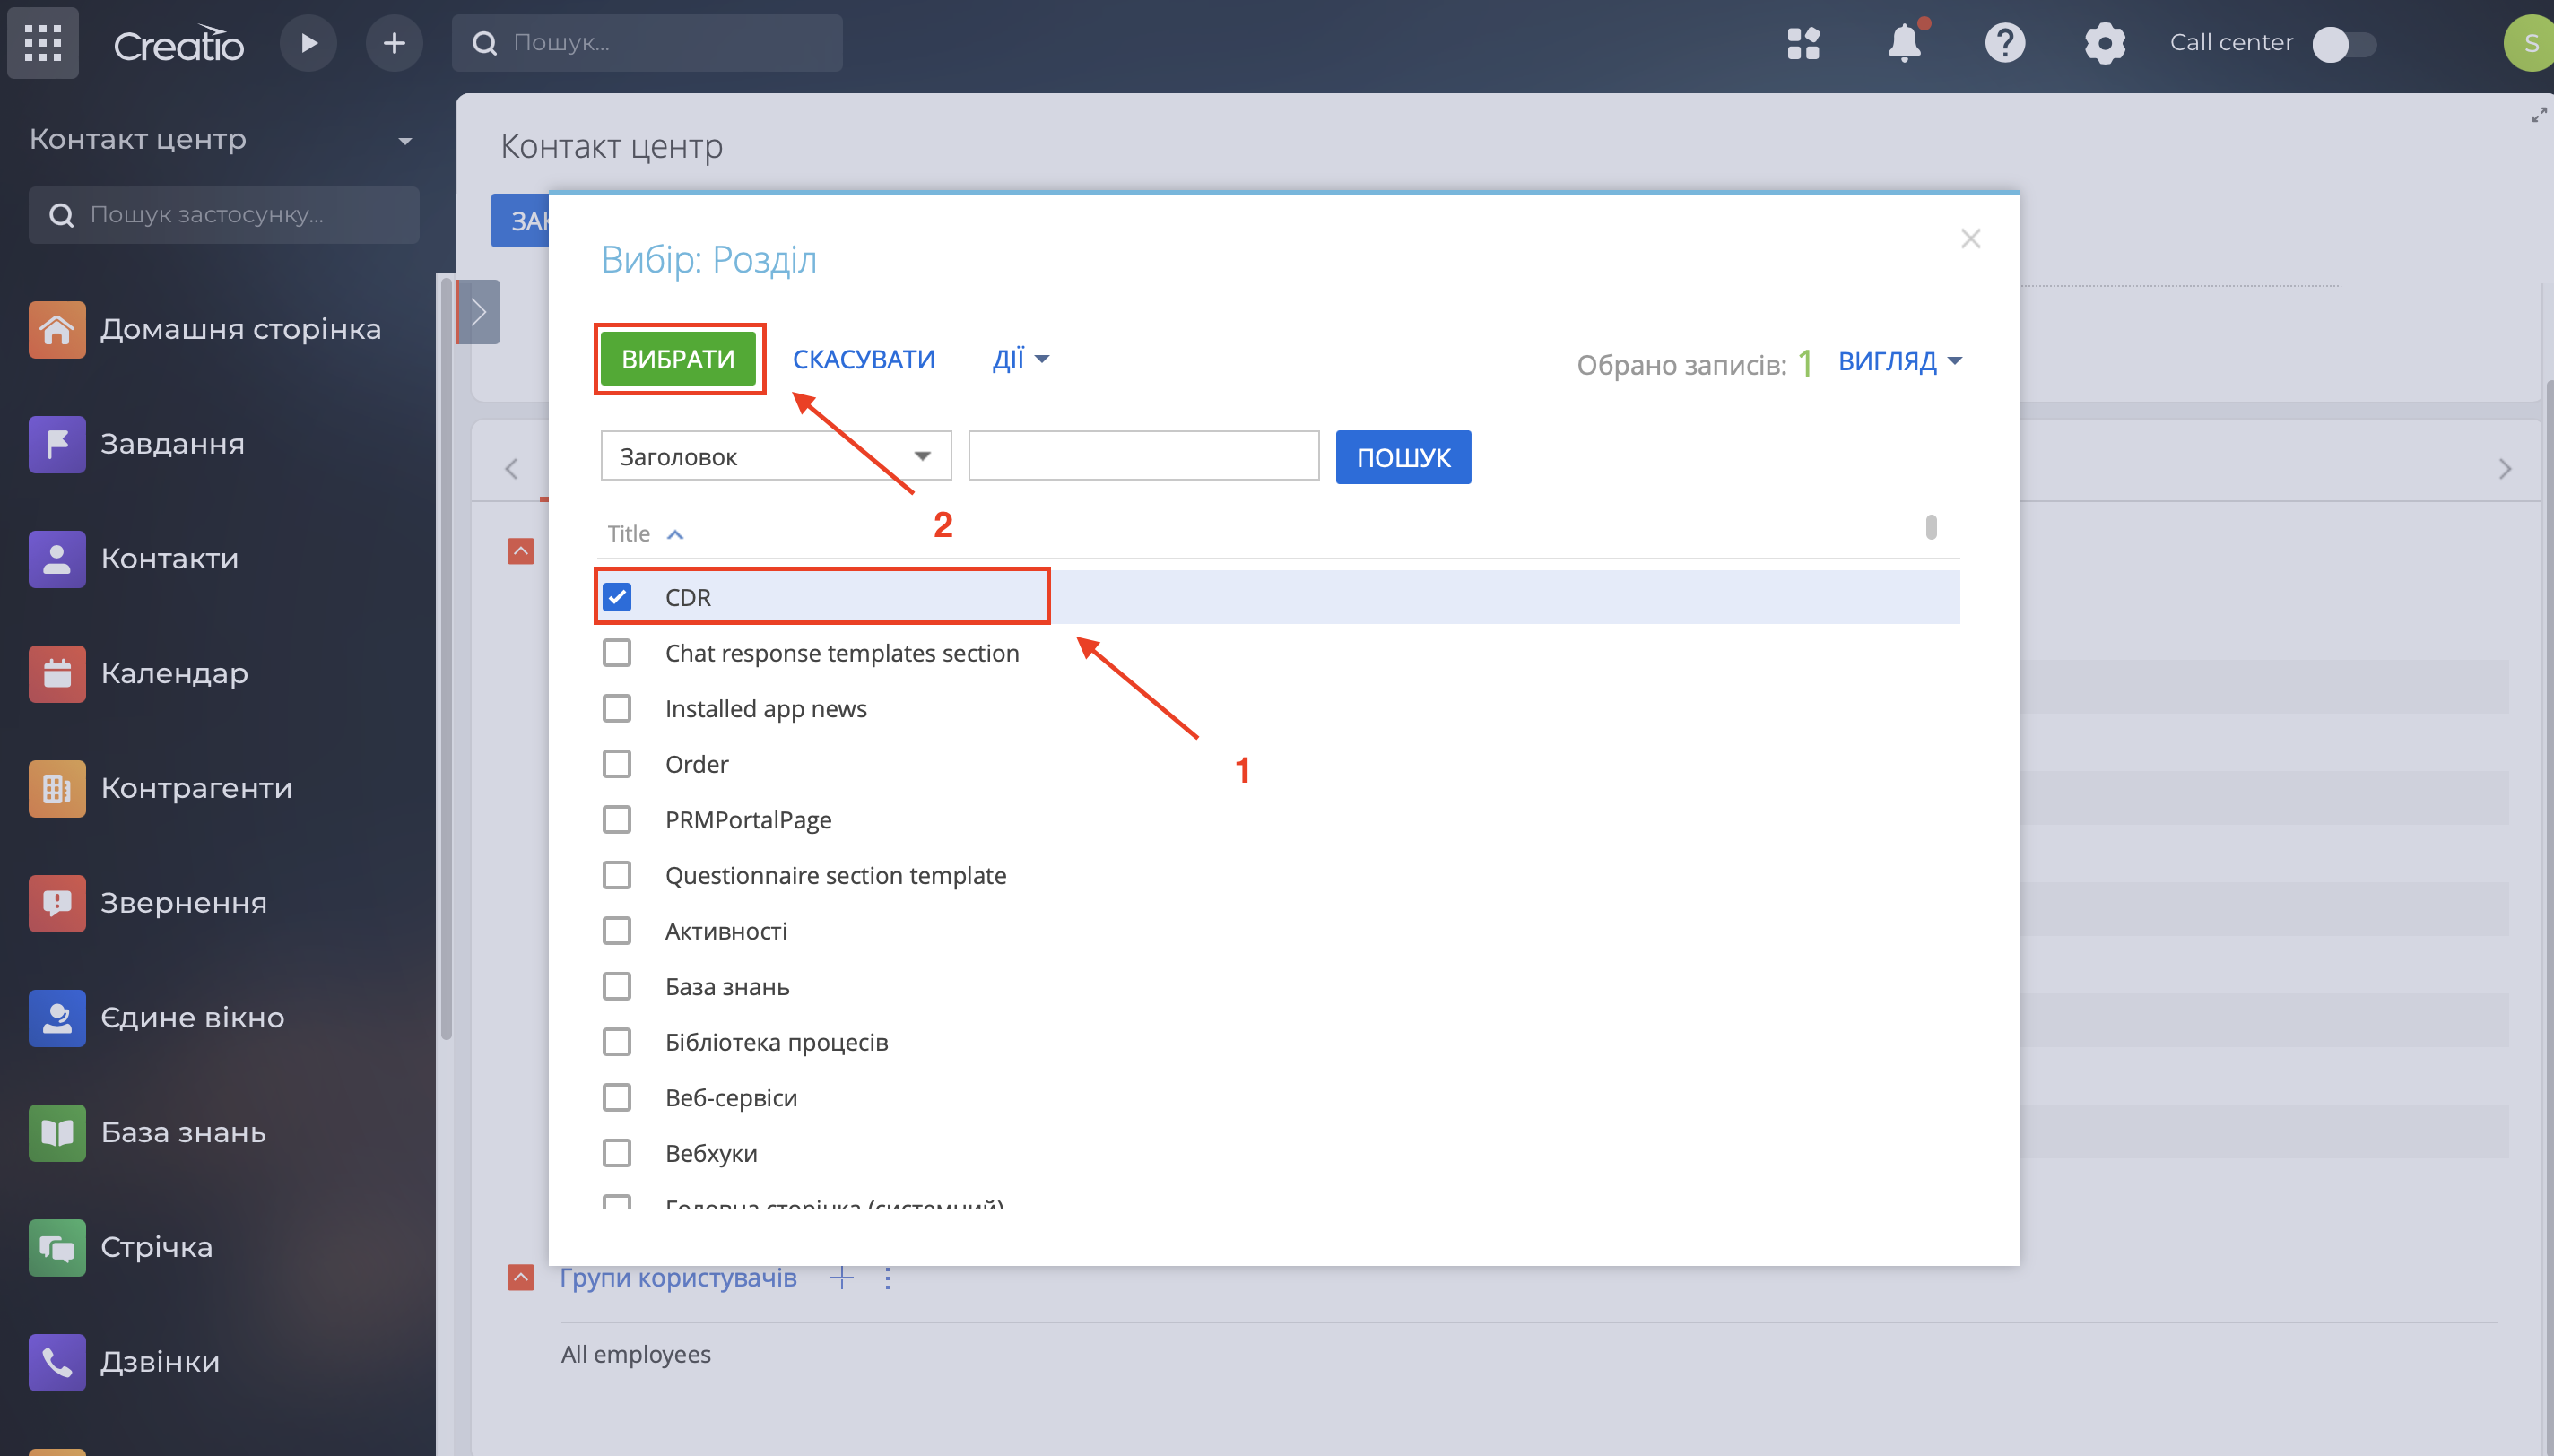
Task: Open the Календар icon
Action: [57, 674]
